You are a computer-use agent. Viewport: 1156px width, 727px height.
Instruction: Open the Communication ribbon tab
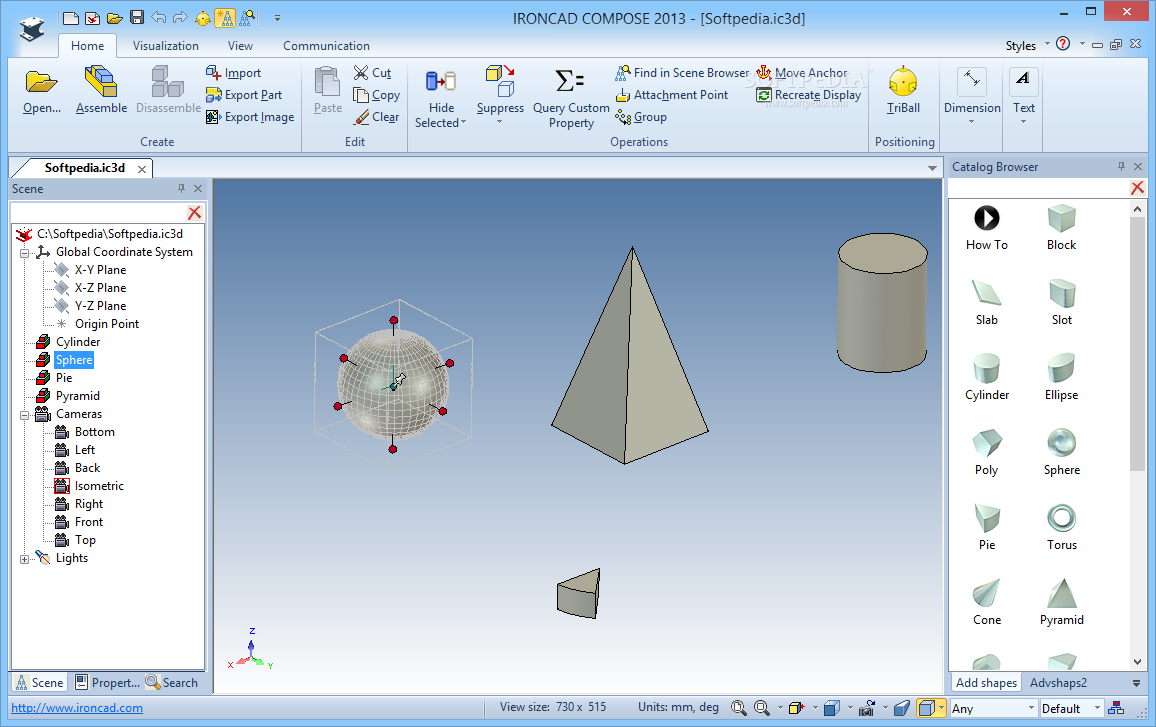pos(327,46)
